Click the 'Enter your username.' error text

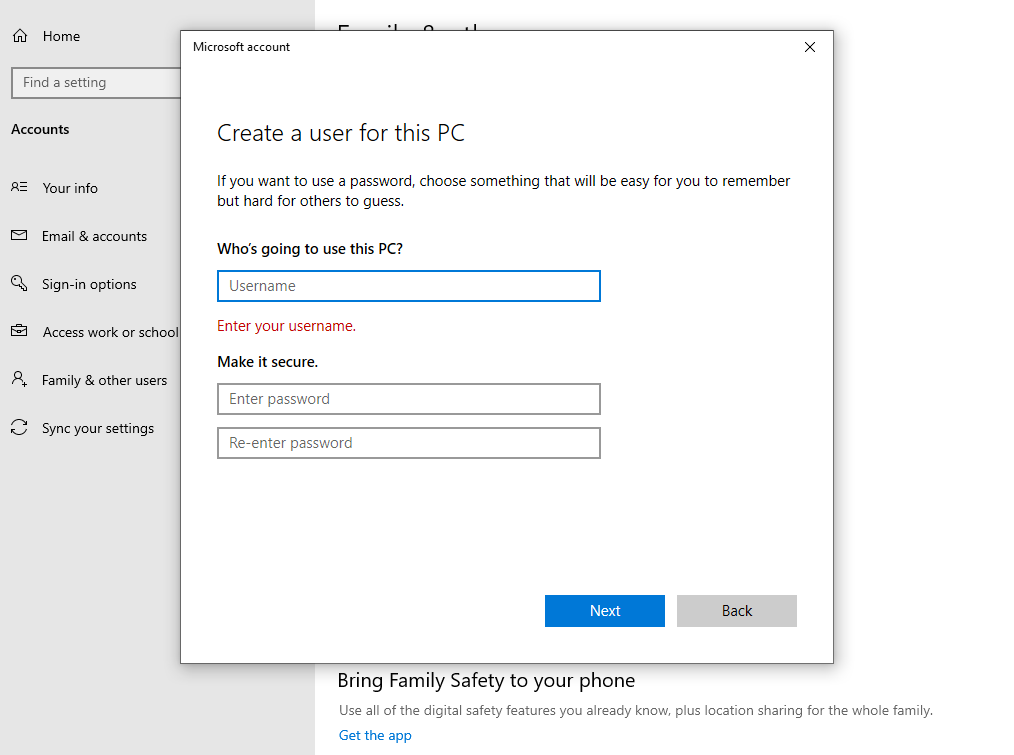[x=286, y=326]
